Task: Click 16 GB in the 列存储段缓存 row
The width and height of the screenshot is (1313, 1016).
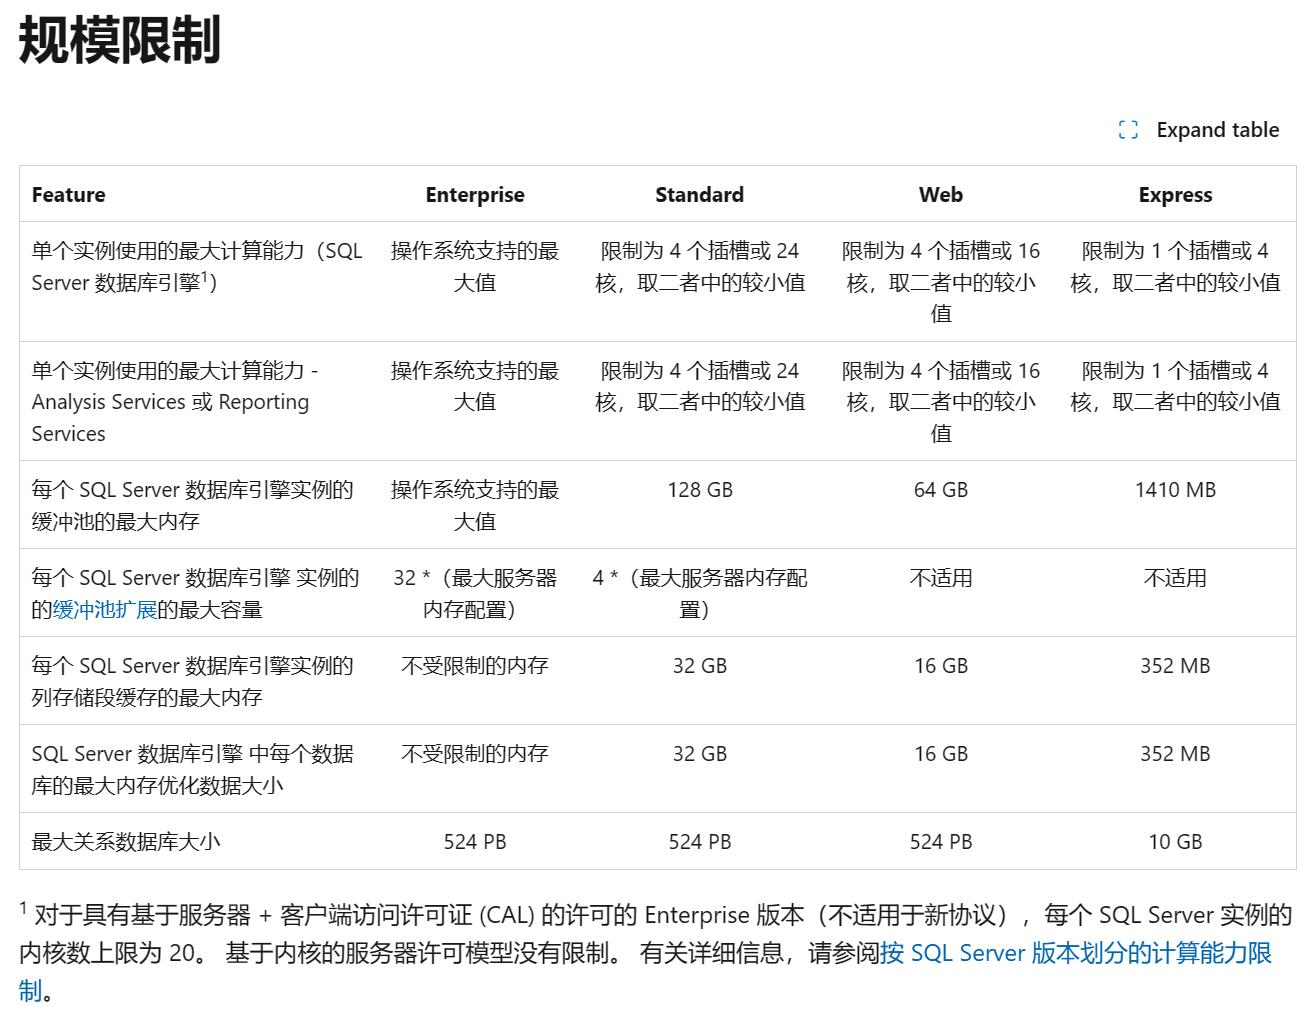Action: (941, 666)
